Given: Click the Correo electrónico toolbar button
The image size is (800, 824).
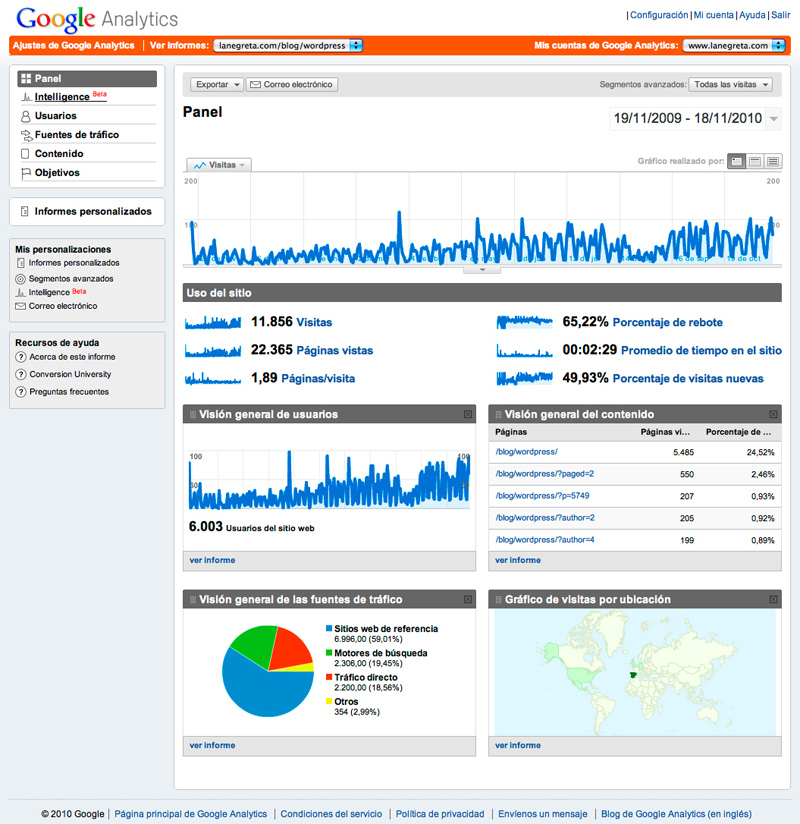Looking at the screenshot, I should tap(292, 85).
